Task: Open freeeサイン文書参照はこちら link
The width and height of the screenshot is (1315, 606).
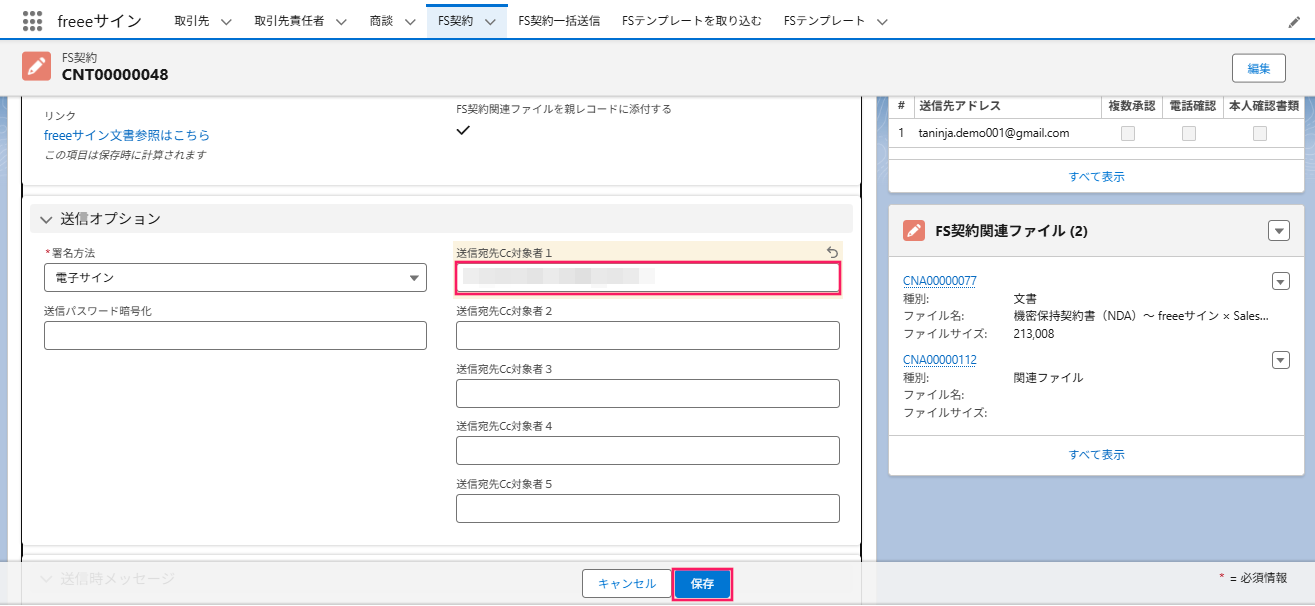Action: click(127, 135)
